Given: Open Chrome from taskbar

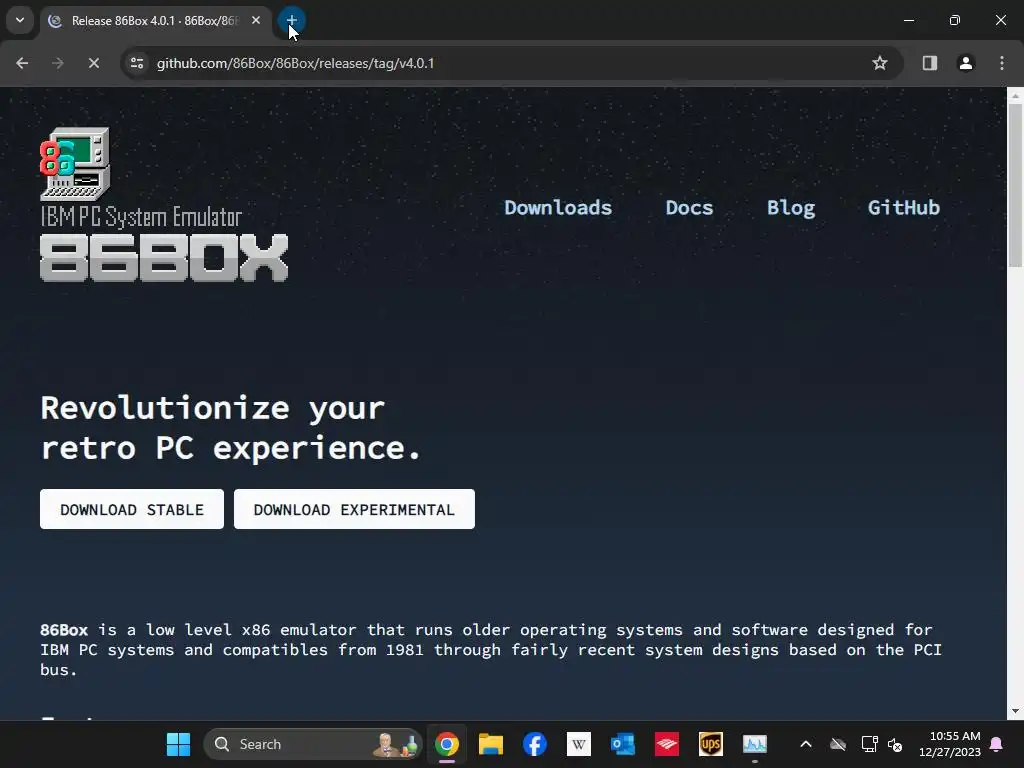Looking at the screenshot, I should tap(447, 744).
